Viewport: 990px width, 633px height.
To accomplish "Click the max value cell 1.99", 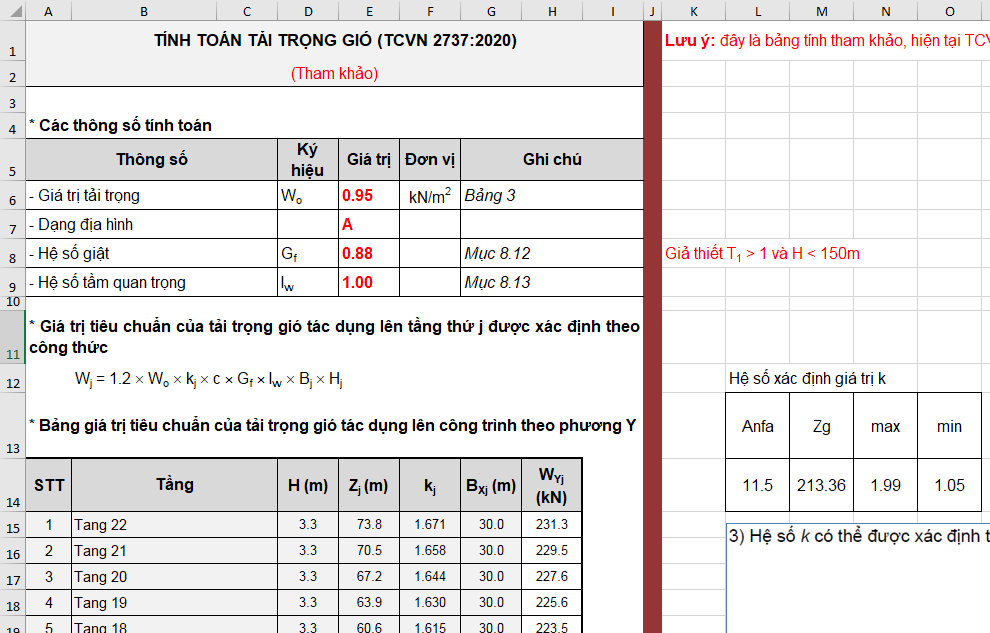I will [x=885, y=485].
